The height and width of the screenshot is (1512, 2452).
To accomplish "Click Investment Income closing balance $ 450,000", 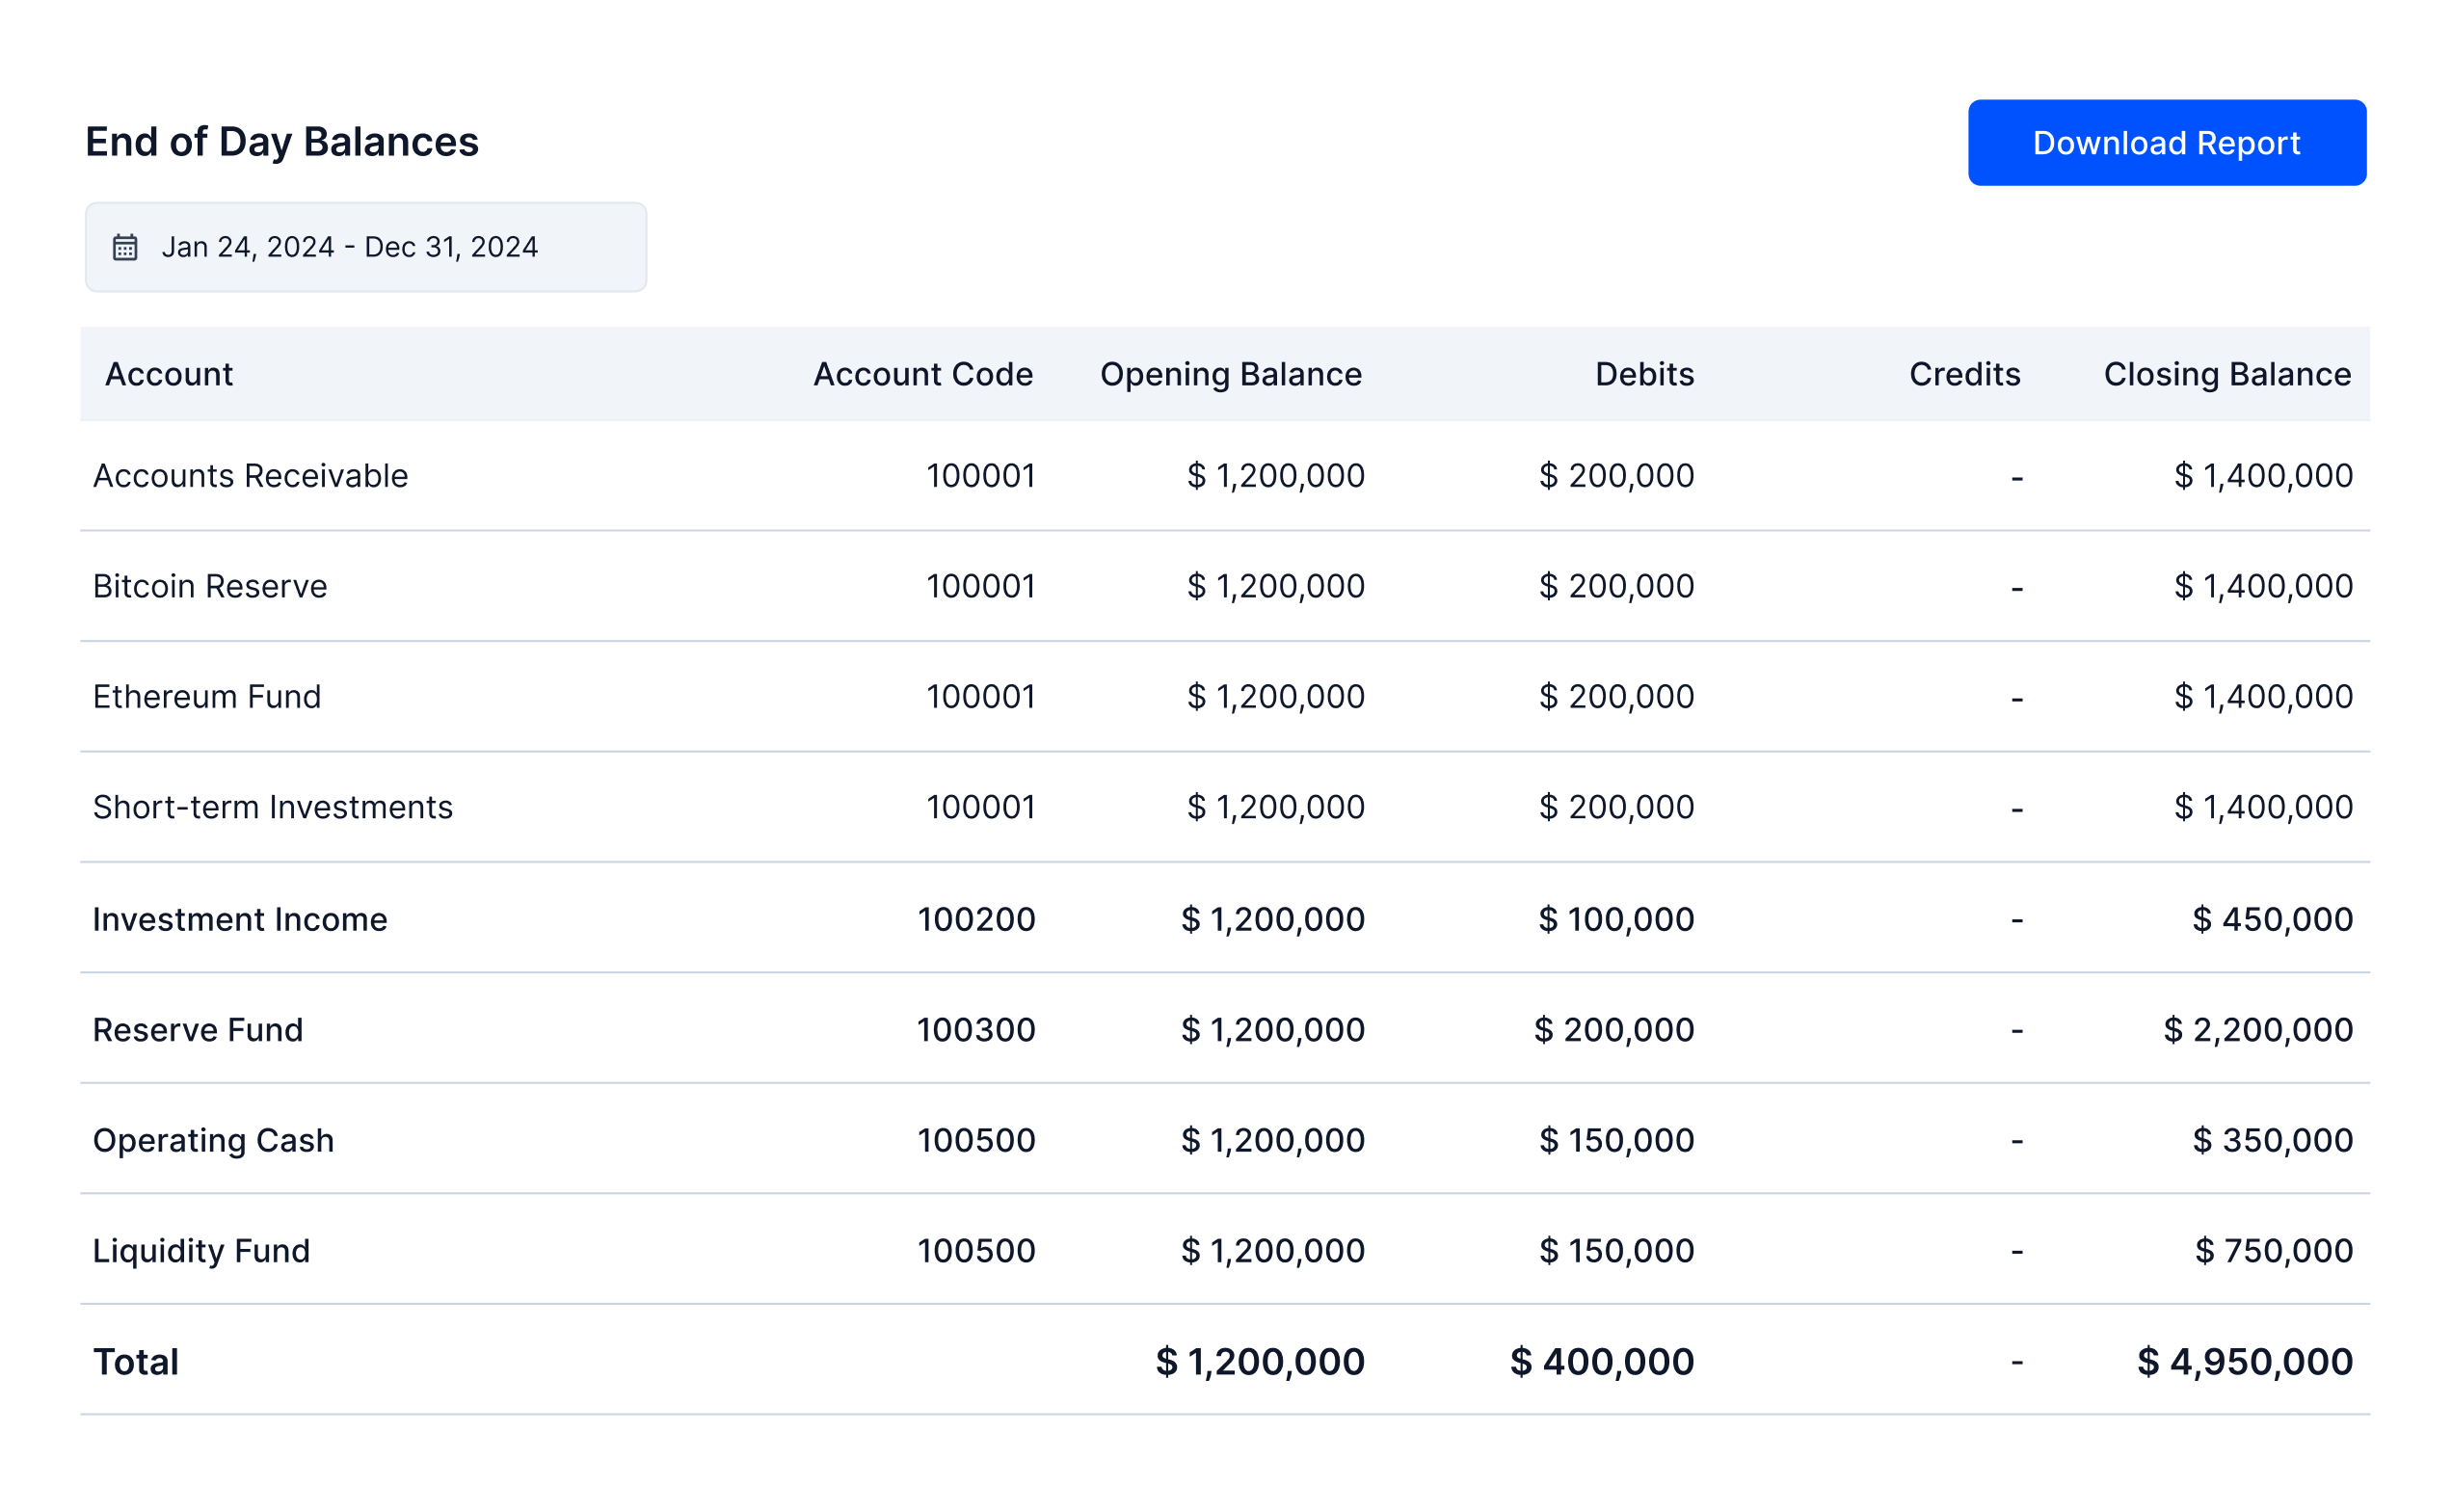I will tap(2272, 920).
